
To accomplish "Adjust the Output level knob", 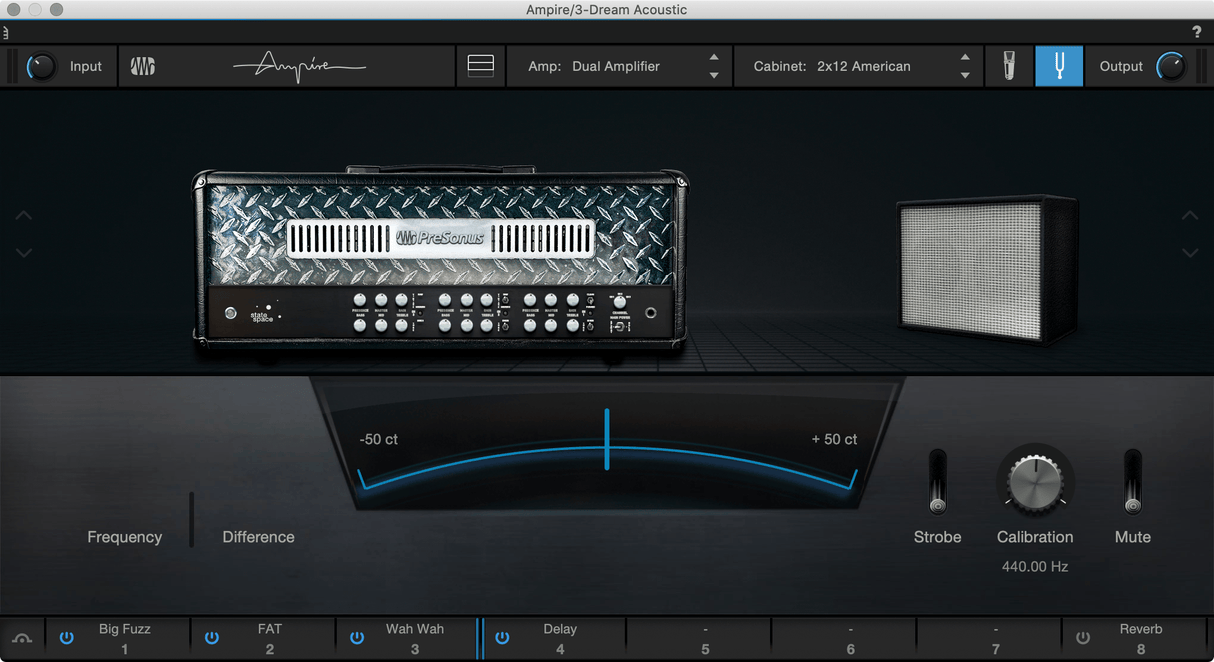I will (1169, 65).
